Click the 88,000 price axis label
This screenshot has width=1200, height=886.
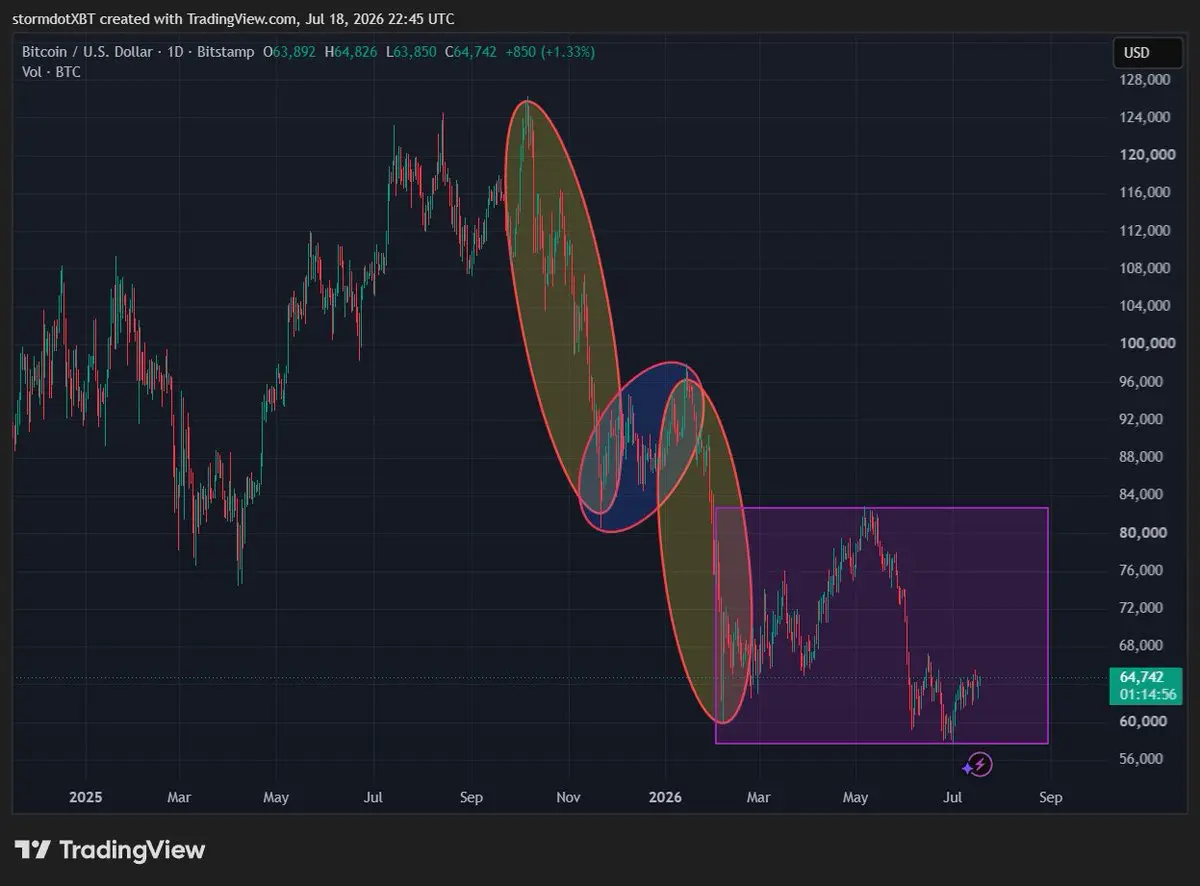1141,457
